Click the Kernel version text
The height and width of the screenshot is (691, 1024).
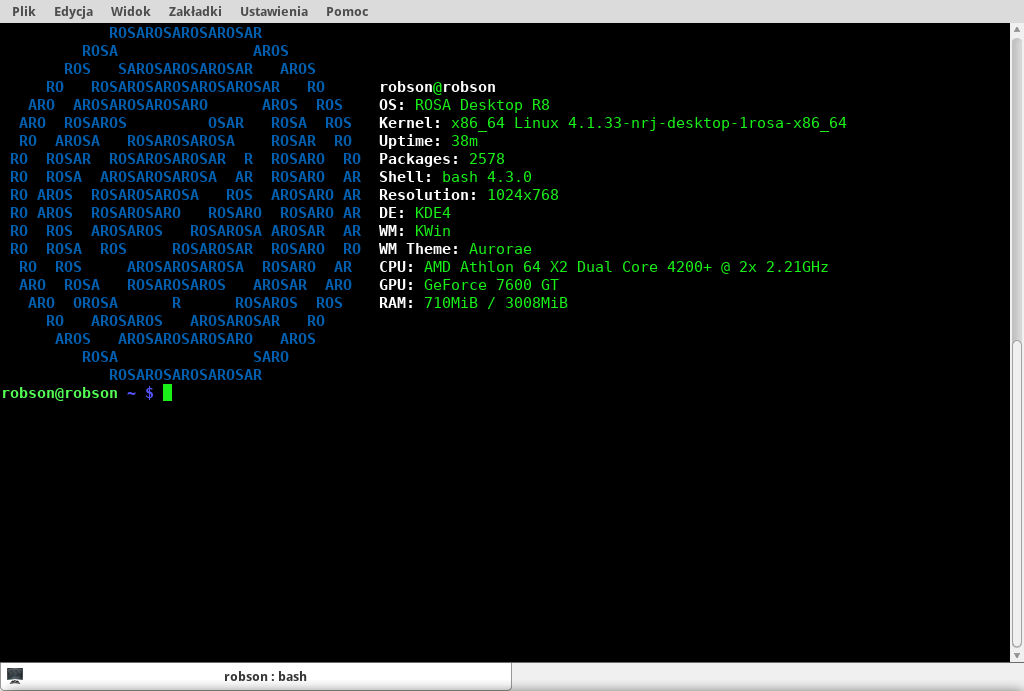[648, 123]
